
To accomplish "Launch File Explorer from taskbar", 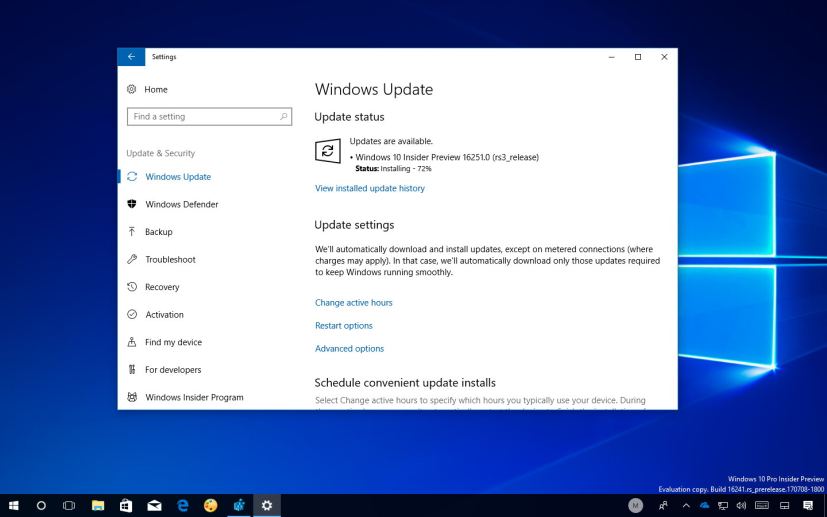I will [98, 505].
